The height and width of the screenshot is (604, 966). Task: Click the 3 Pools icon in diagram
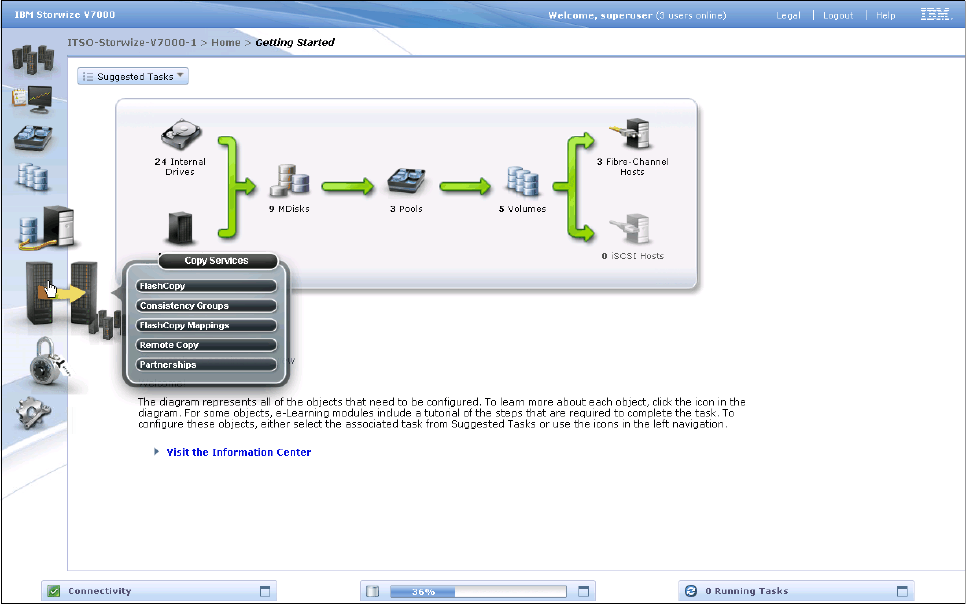tap(407, 183)
